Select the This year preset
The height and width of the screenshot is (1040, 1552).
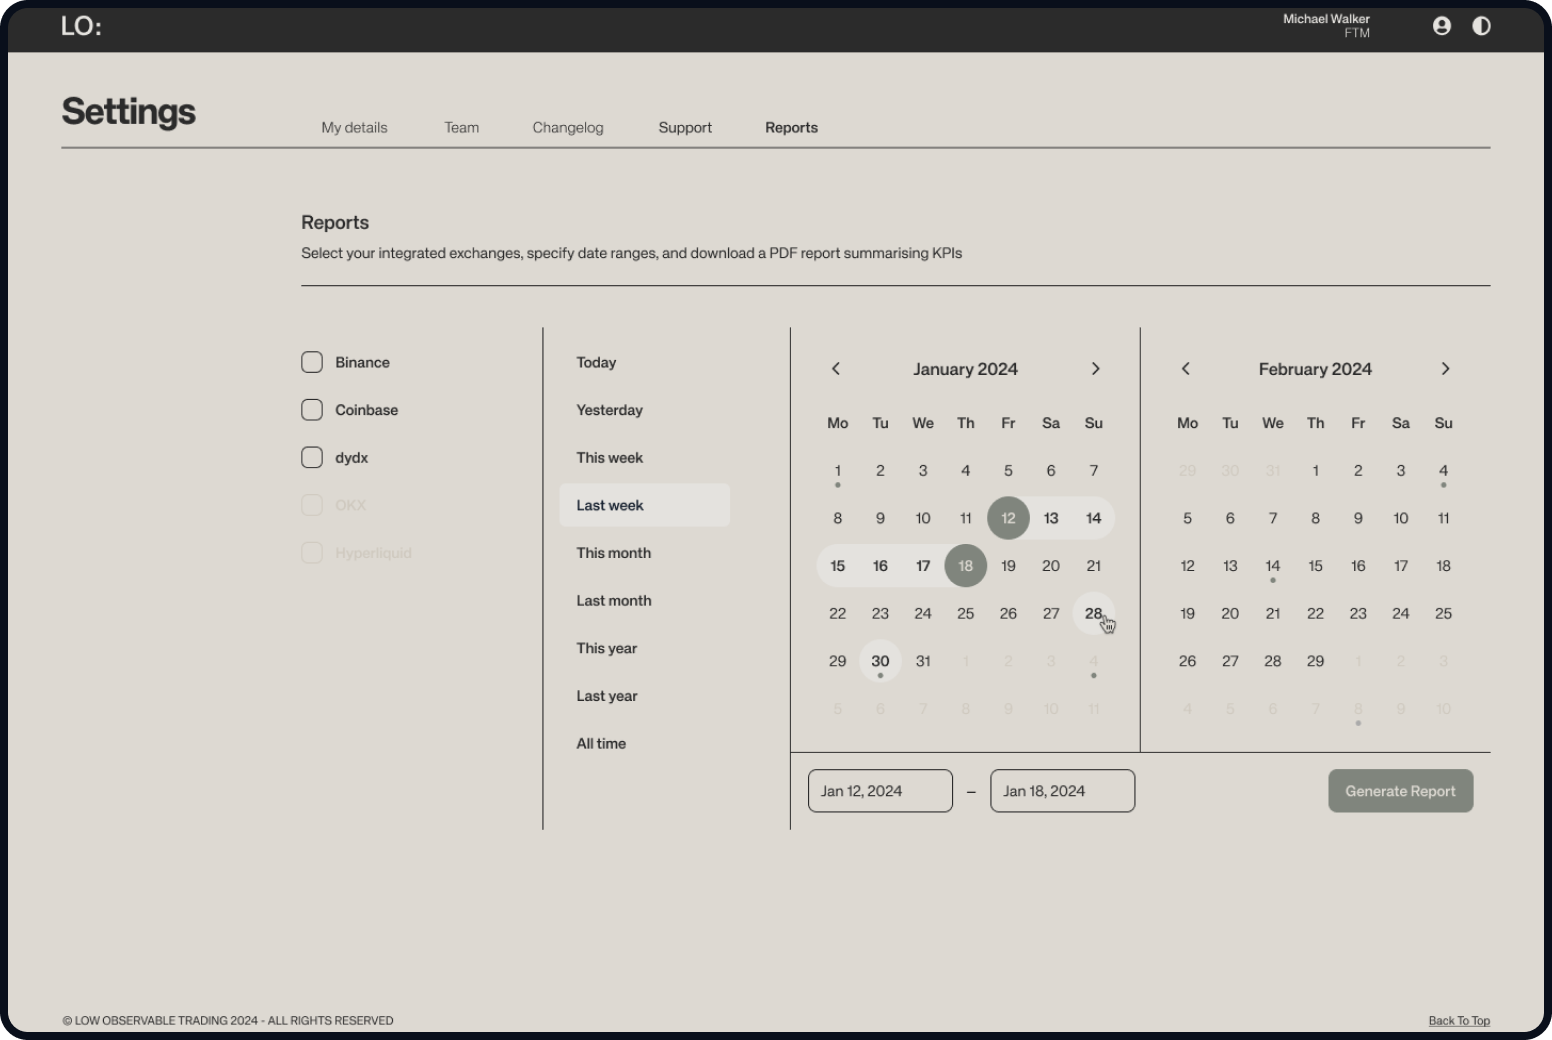606,648
